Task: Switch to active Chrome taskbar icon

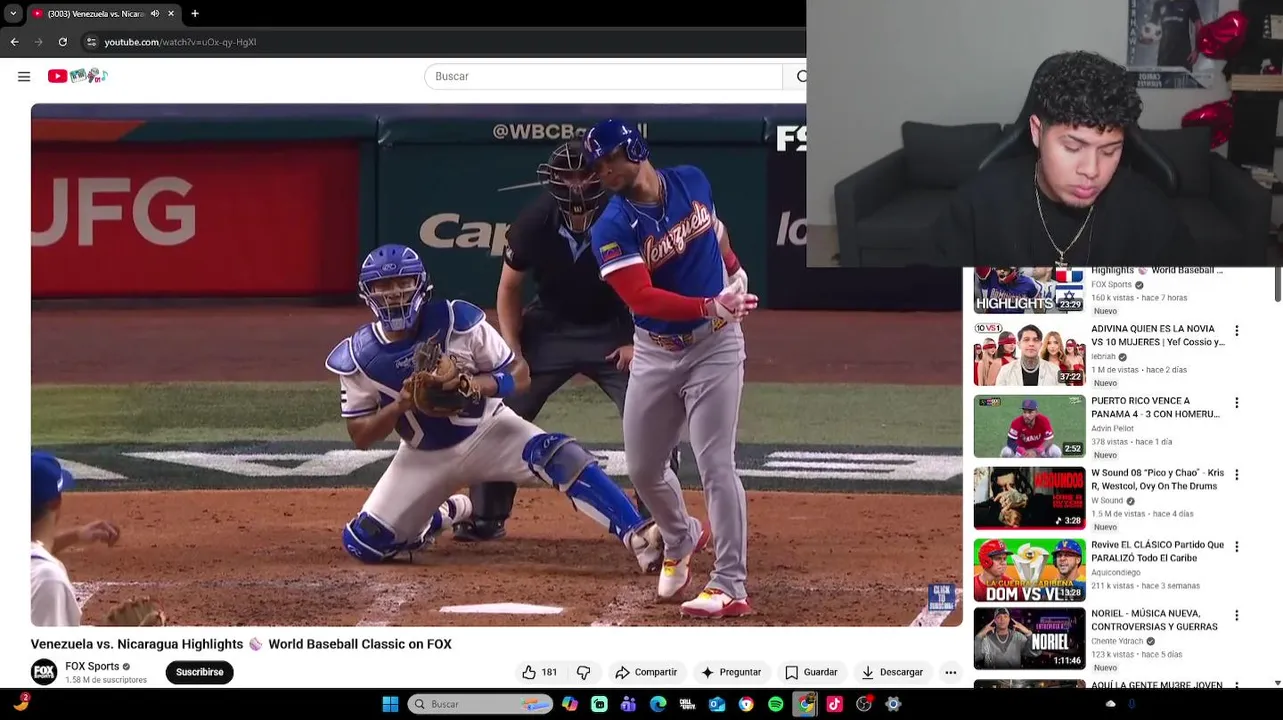Action: pyautogui.click(x=805, y=704)
